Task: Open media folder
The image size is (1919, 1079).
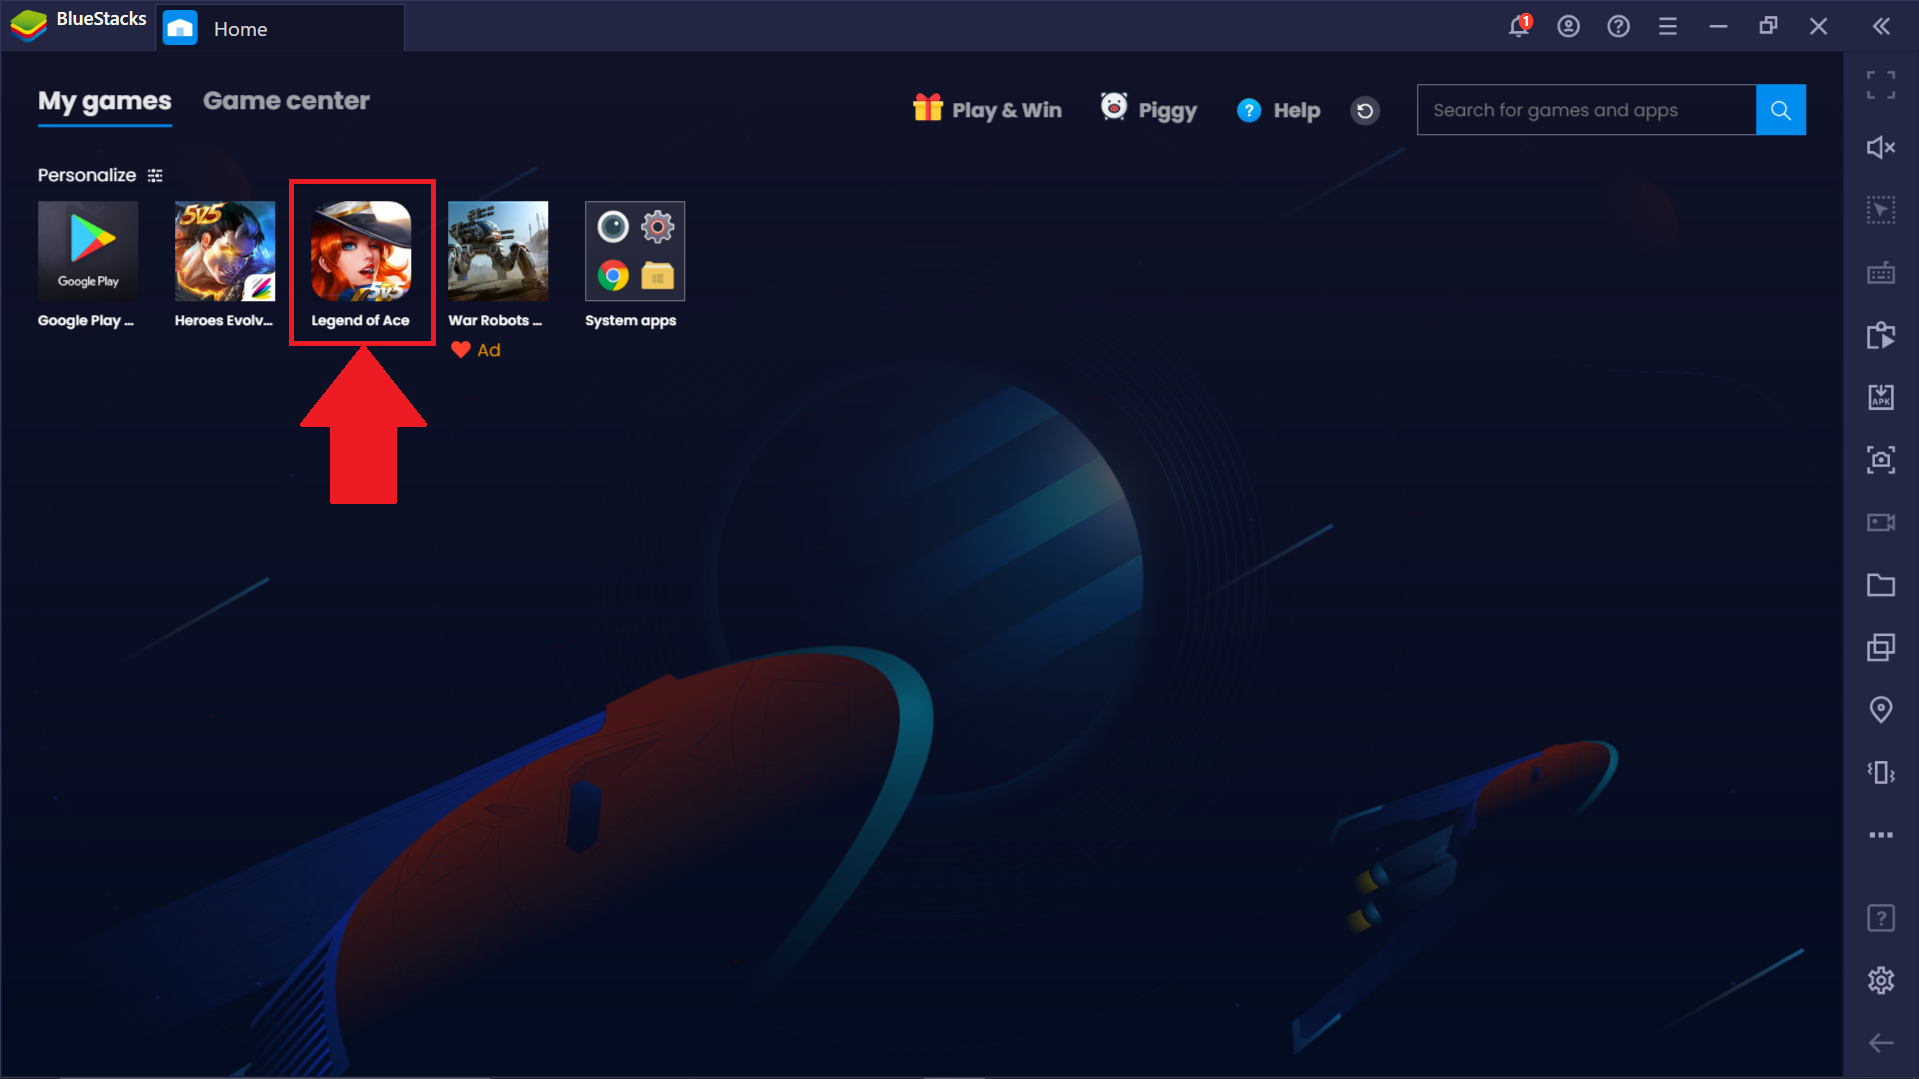Action: pyautogui.click(x=1881, y=585)
